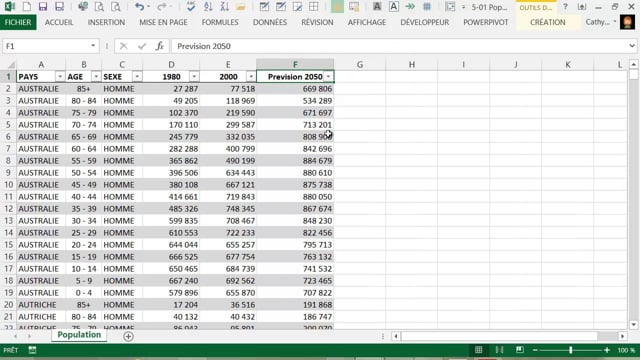The width and height of the screenshot is (640, 360).
Task: Select row 10 header
Action: [x=8, y=185]
